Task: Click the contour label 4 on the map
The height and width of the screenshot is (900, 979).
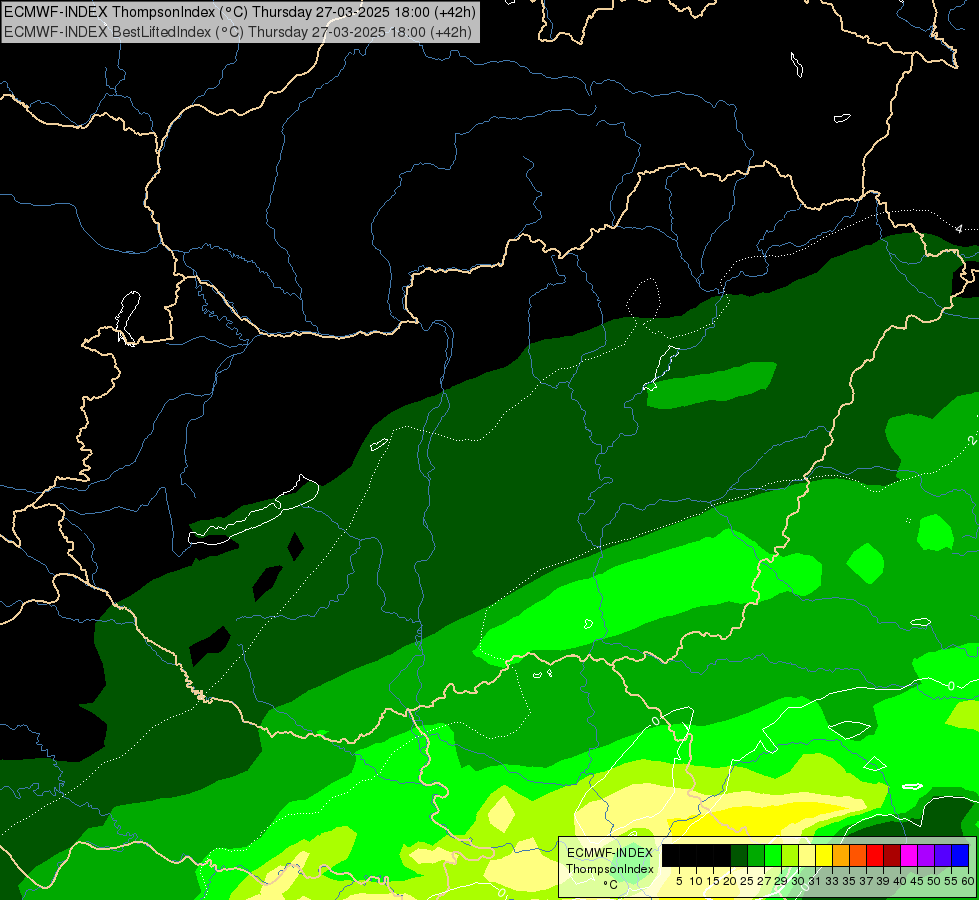Action: click(x=959, y=229)
